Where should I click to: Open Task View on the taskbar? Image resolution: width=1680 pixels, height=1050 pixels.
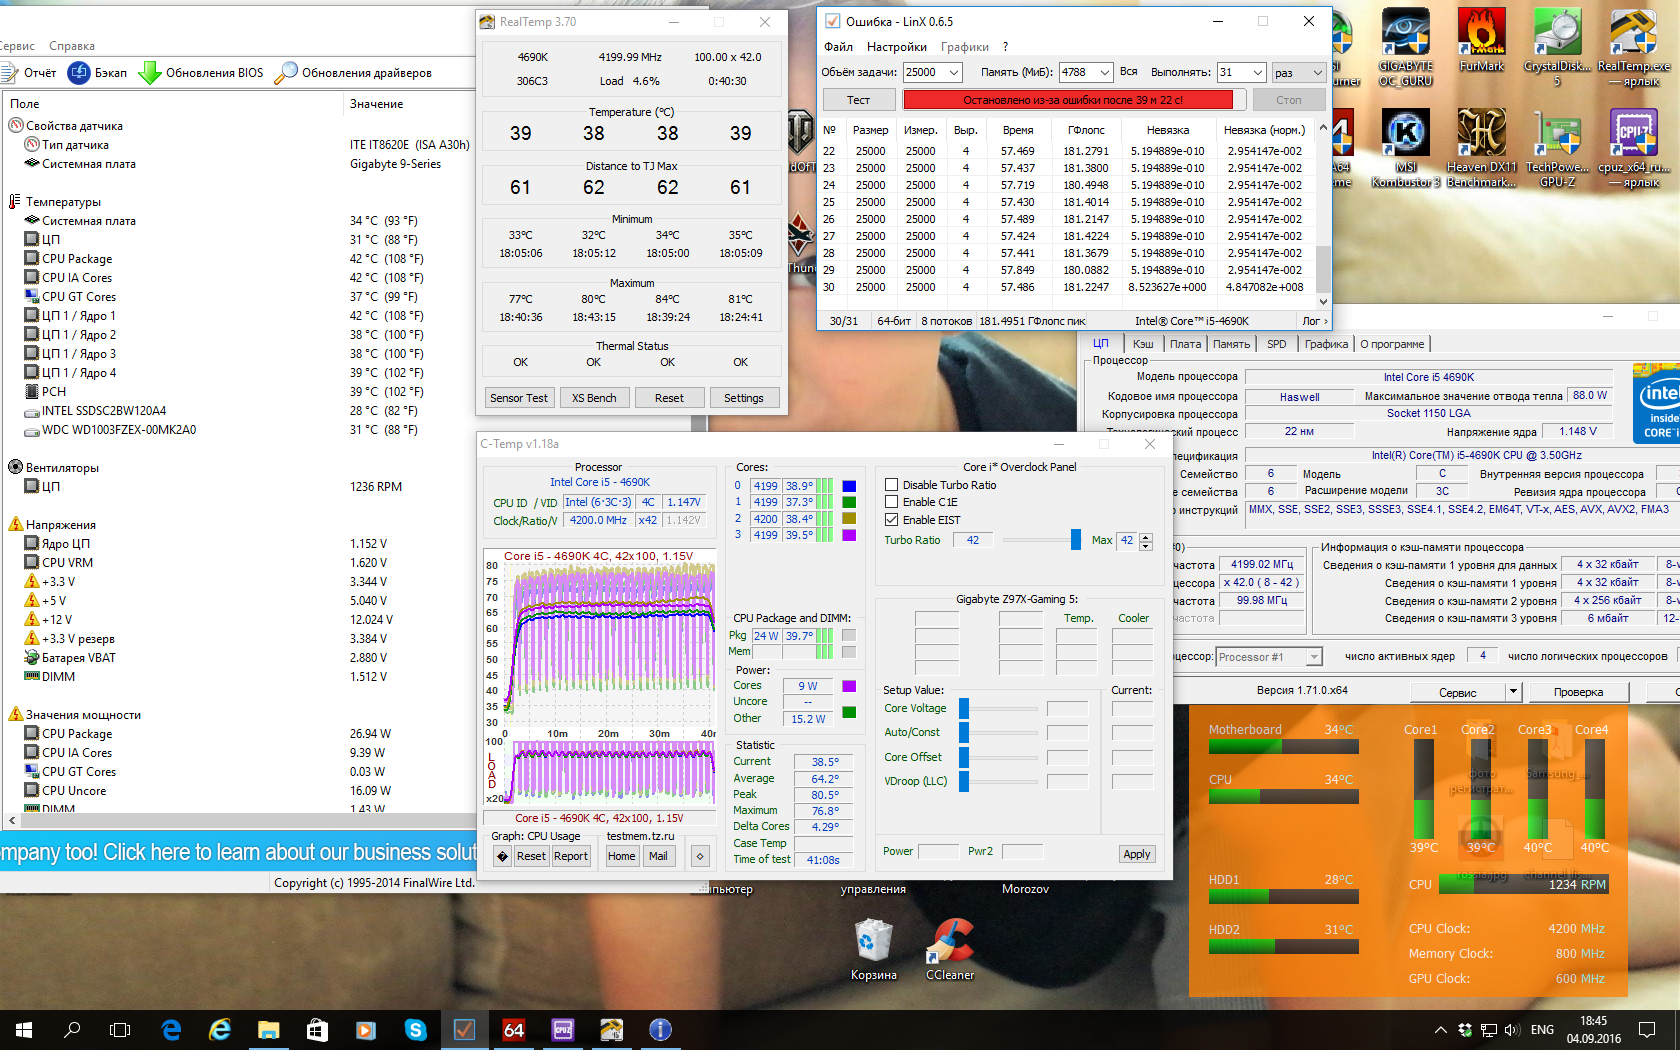coord(120,1030)
